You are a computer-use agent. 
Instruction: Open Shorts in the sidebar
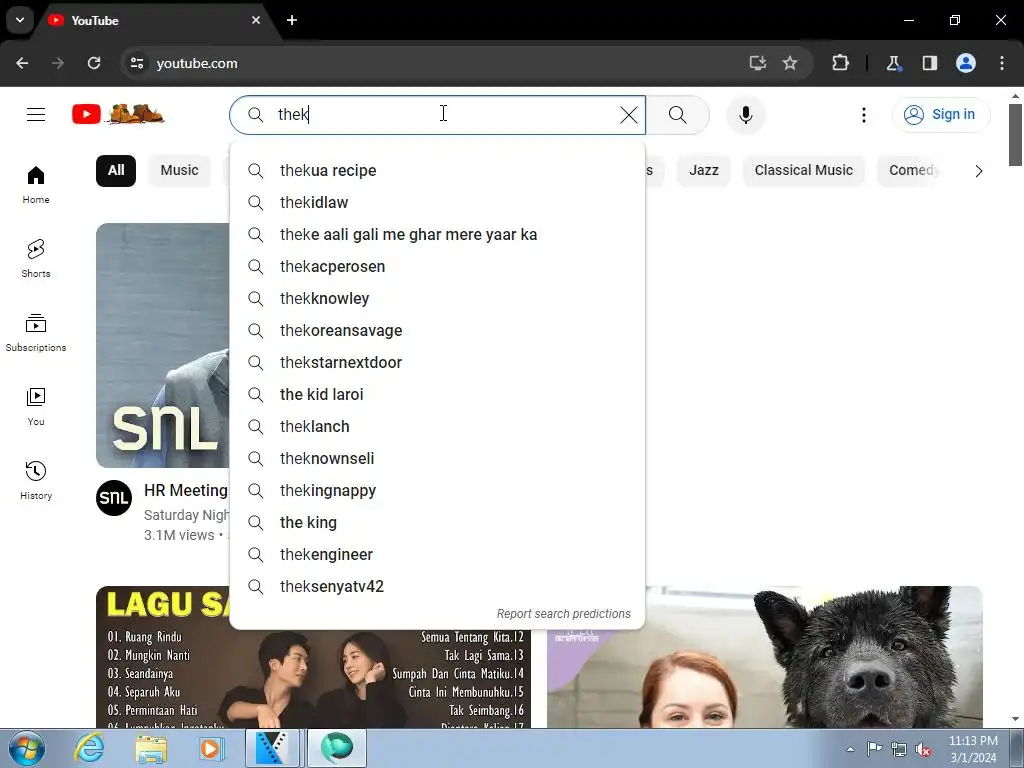(x=36, y=259)
